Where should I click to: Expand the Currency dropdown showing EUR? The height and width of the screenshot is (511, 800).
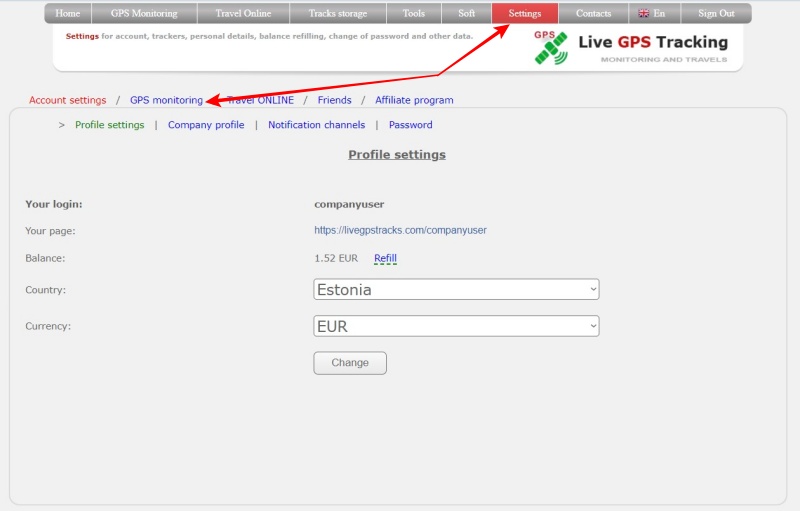[x=456, y=326]
